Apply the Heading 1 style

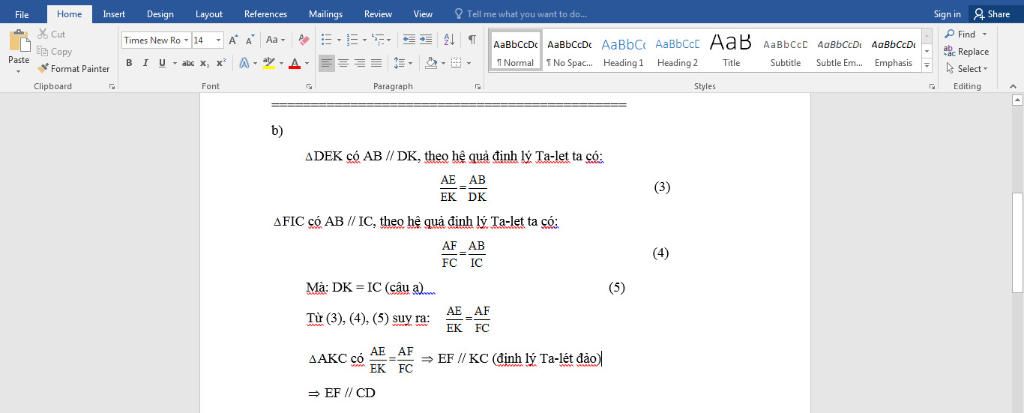[x=623, y=51]
